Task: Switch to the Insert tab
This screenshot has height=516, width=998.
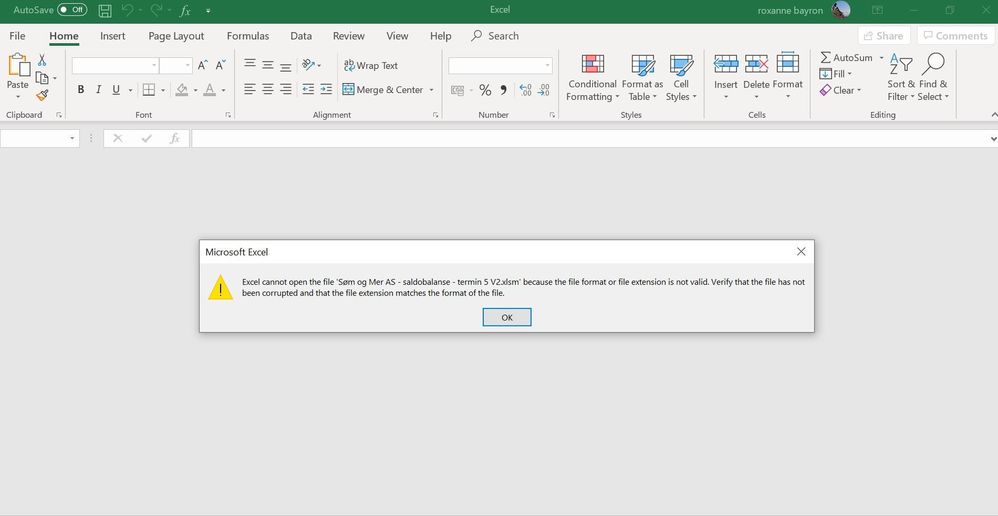Action: [113, 36]
